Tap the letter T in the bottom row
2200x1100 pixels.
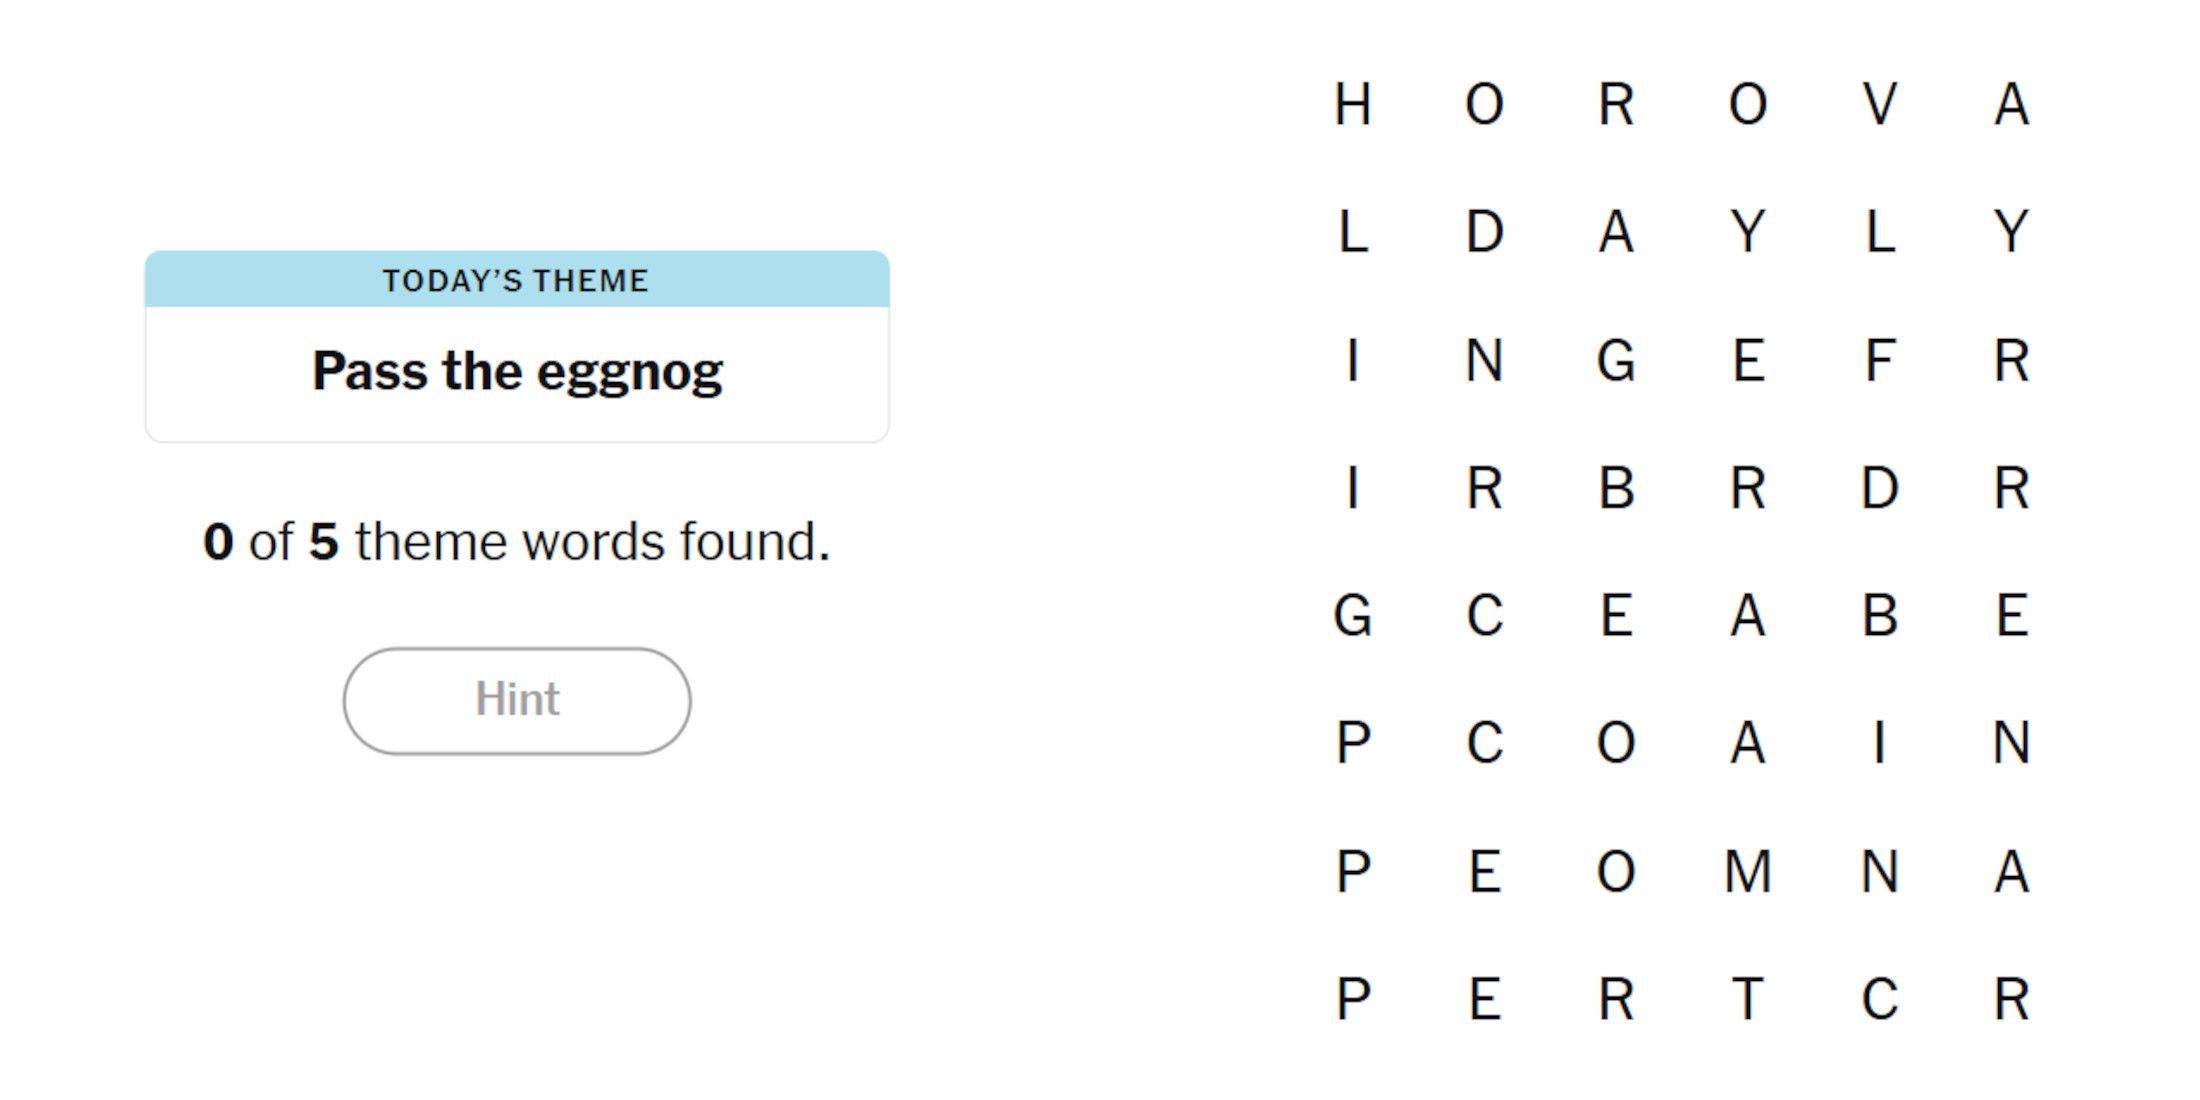pyautogui.click(x=1747, y=999)
